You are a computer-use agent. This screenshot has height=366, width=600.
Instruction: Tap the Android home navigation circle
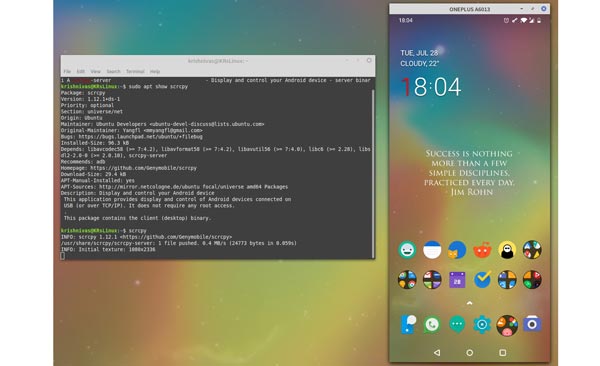tap(470, 353)
